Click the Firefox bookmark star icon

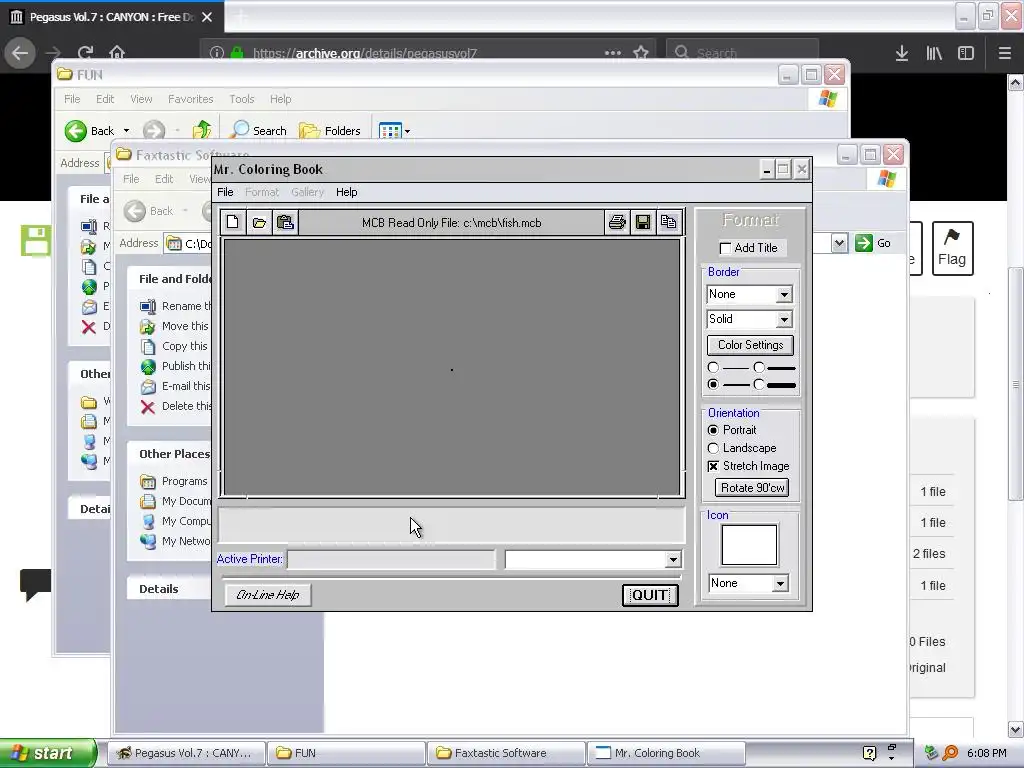pos(641,52)
